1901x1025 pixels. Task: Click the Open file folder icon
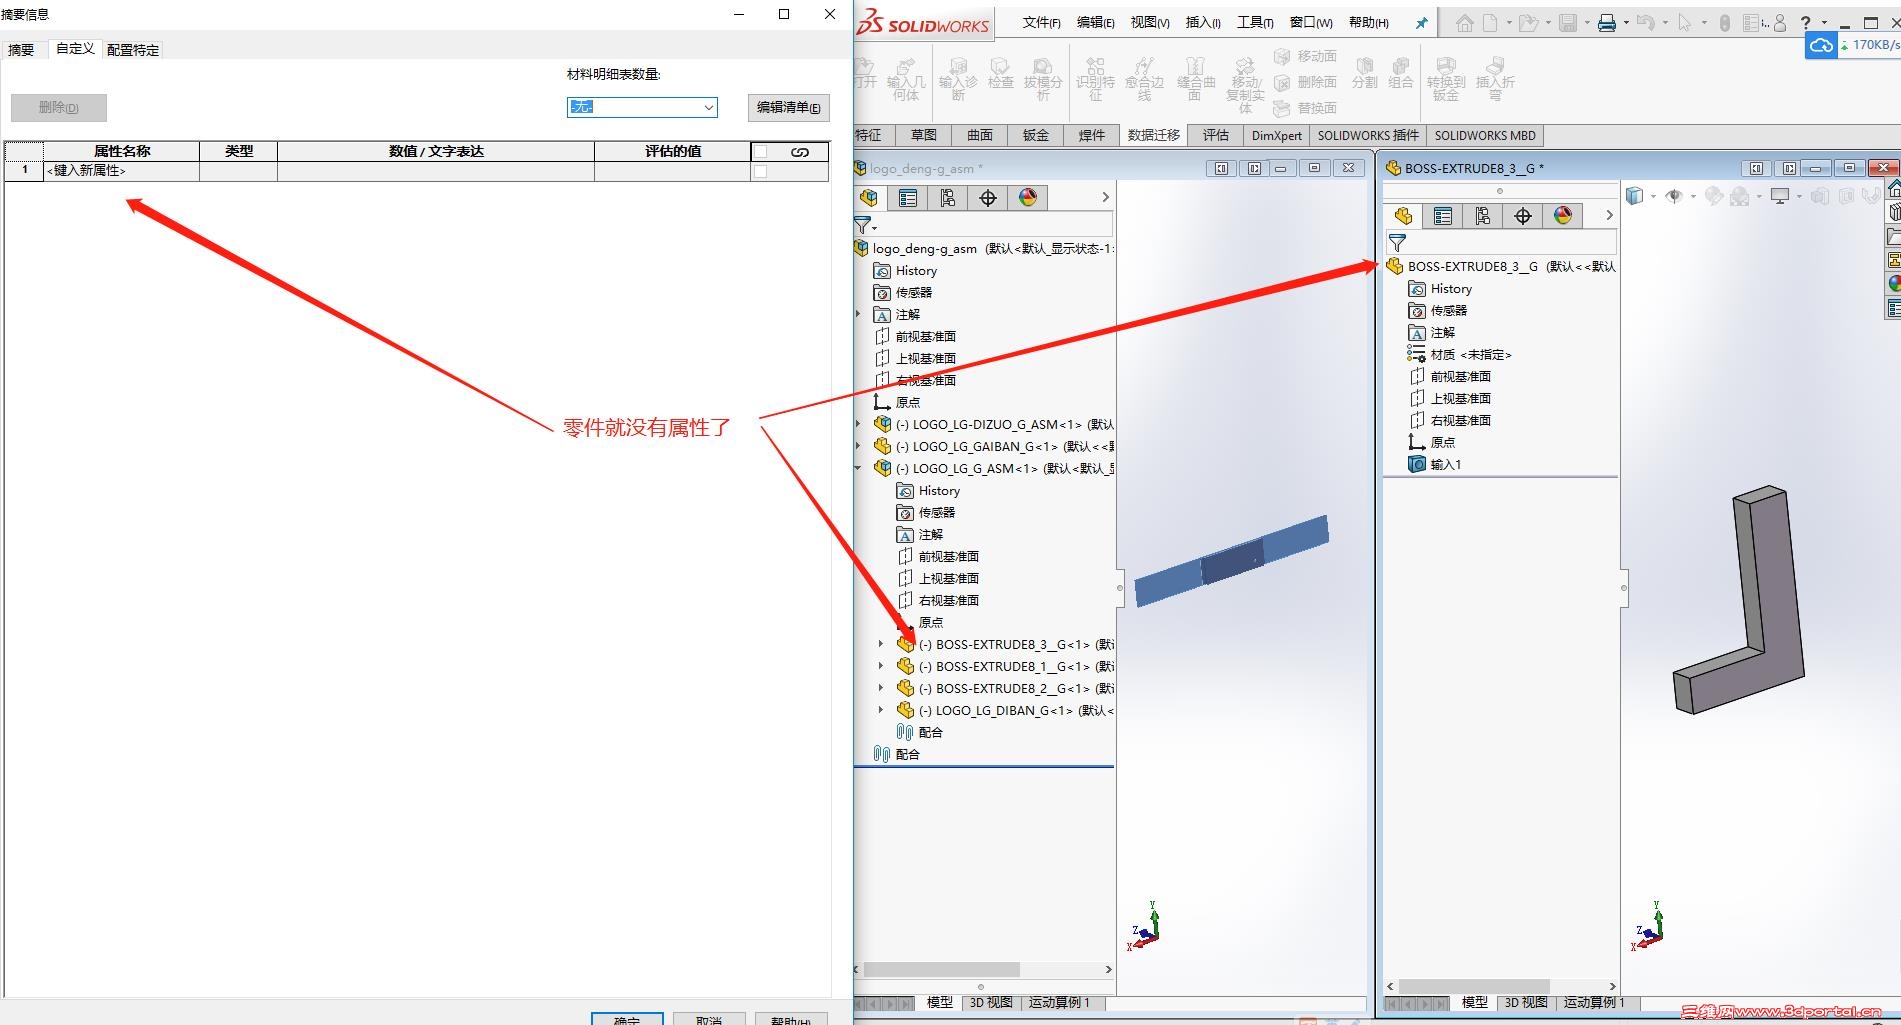1527,23
